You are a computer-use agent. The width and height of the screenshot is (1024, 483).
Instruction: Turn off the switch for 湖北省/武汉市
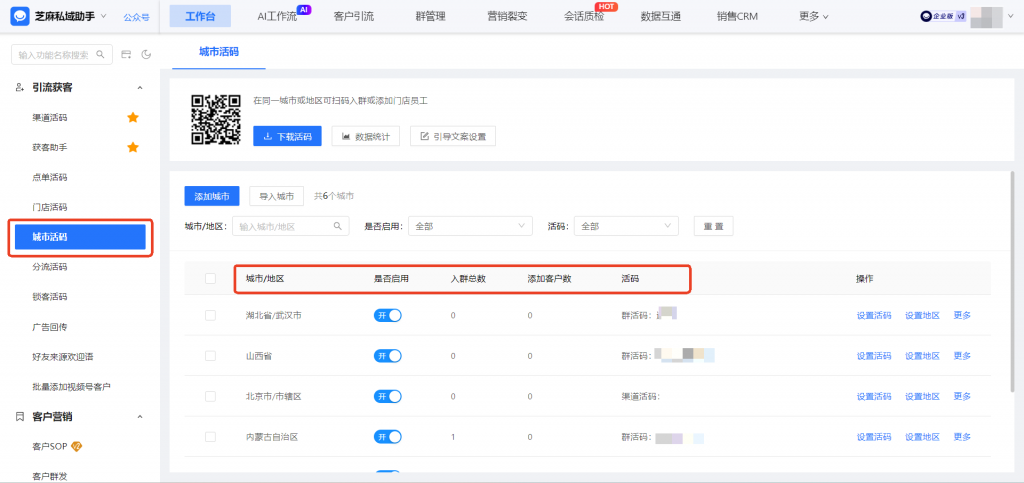tap(388, 315)
